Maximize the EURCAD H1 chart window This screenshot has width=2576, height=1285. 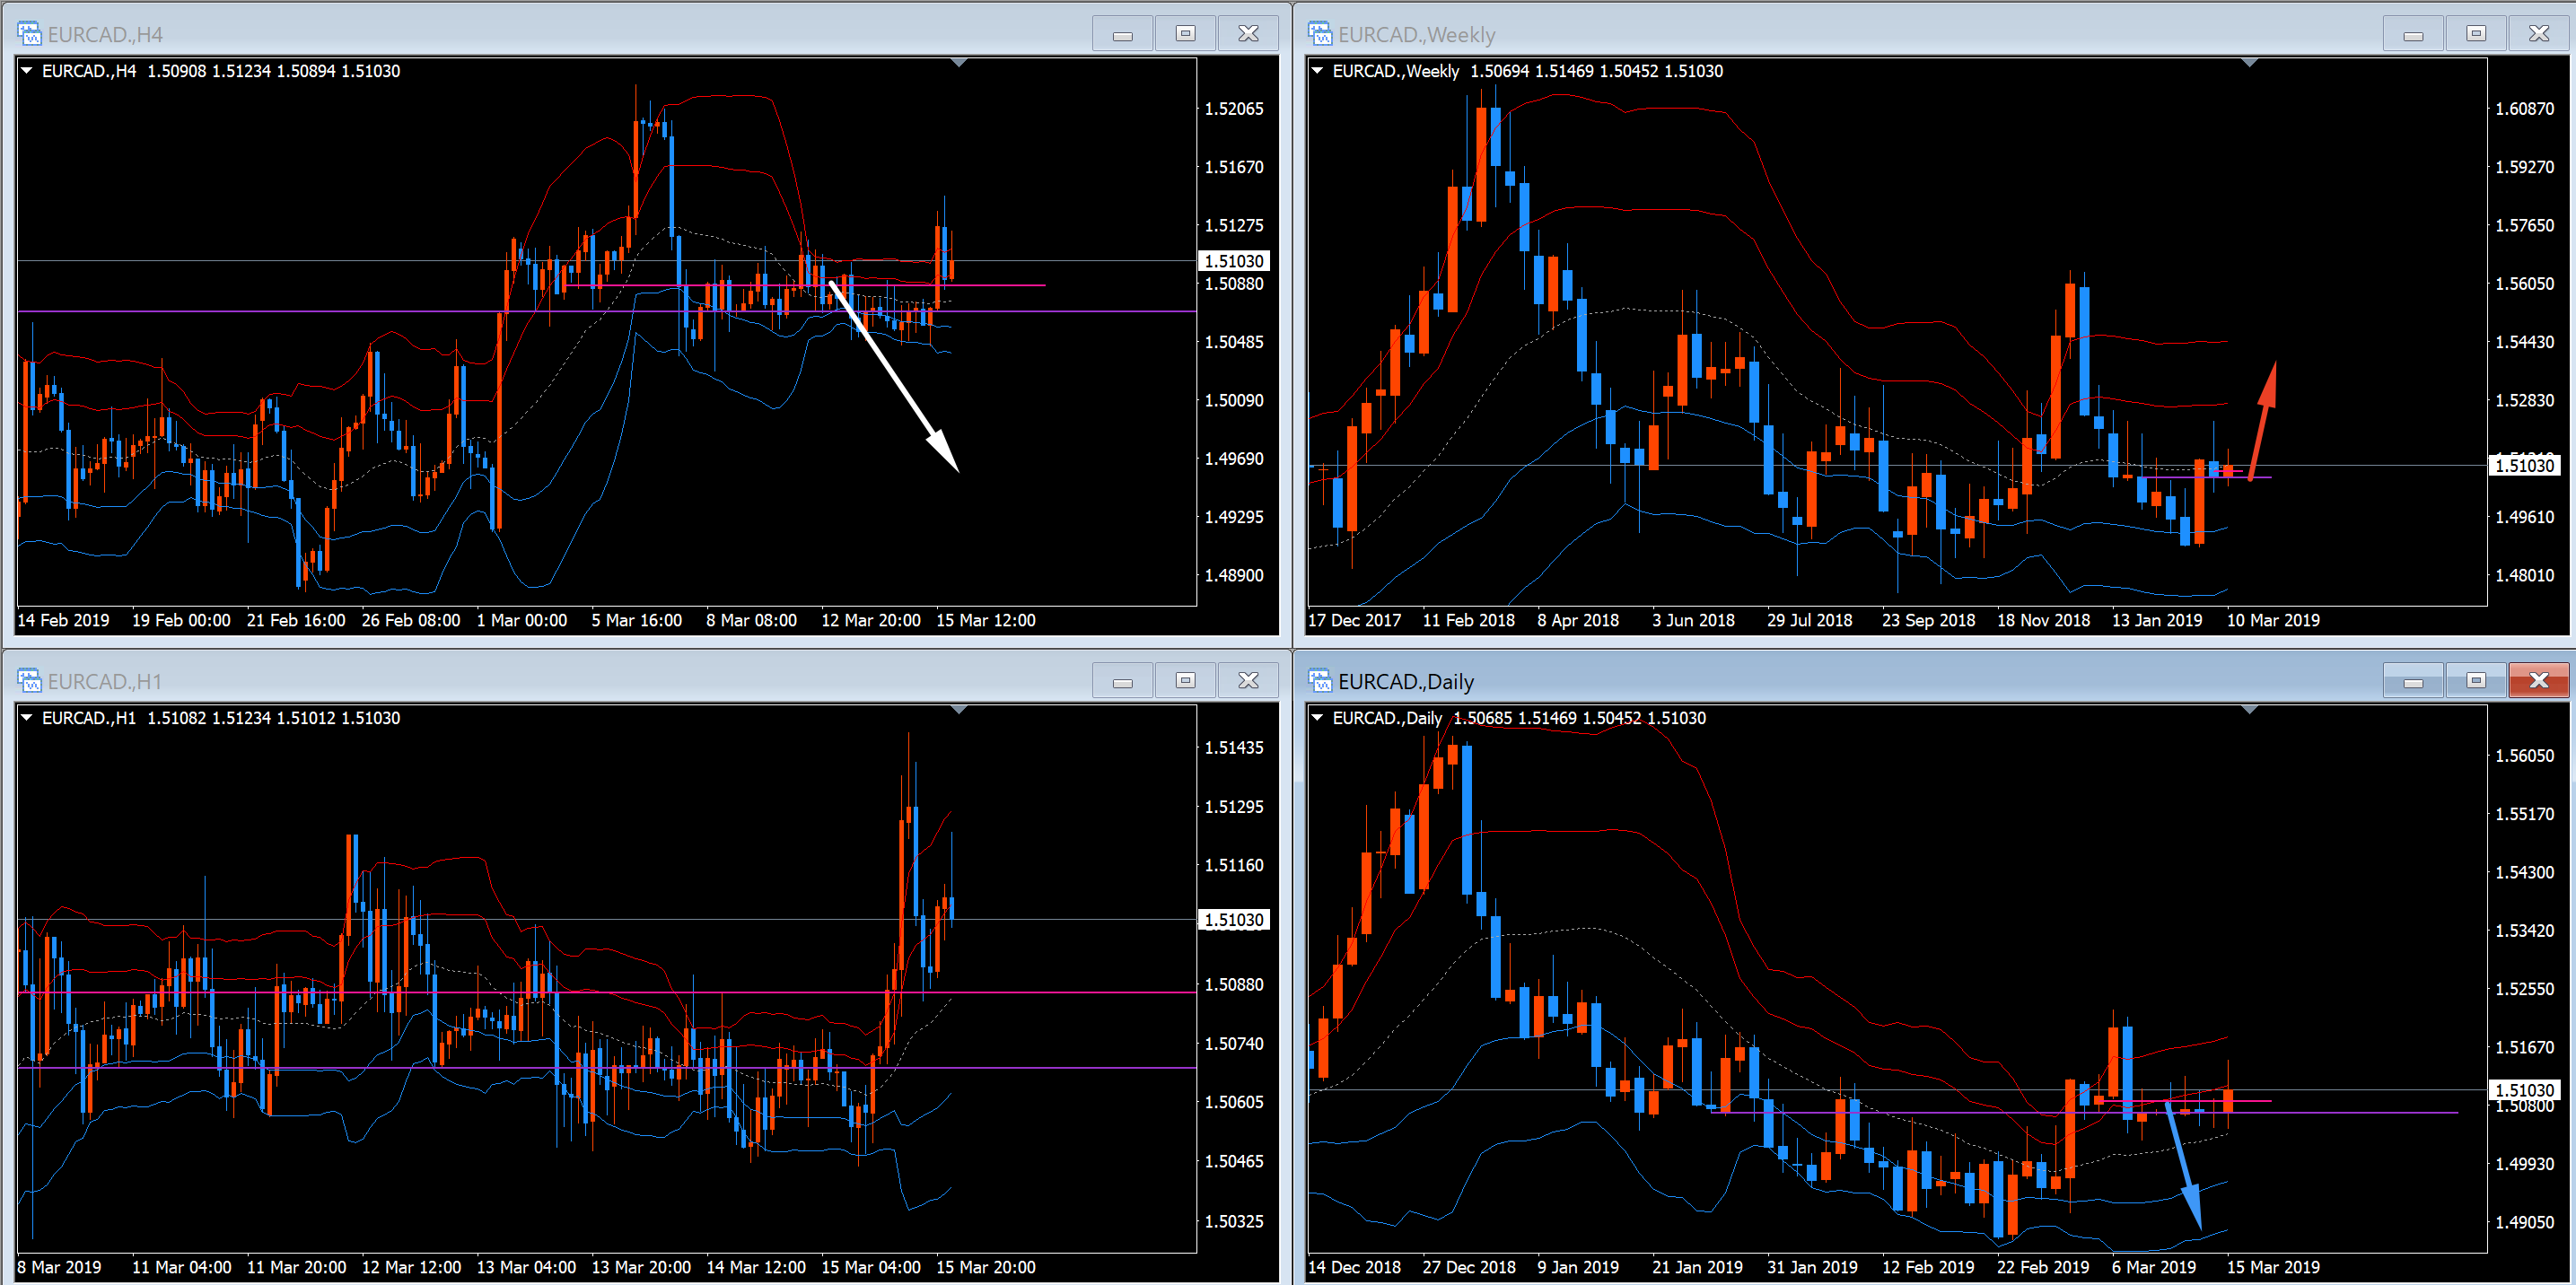(1185, 681)
